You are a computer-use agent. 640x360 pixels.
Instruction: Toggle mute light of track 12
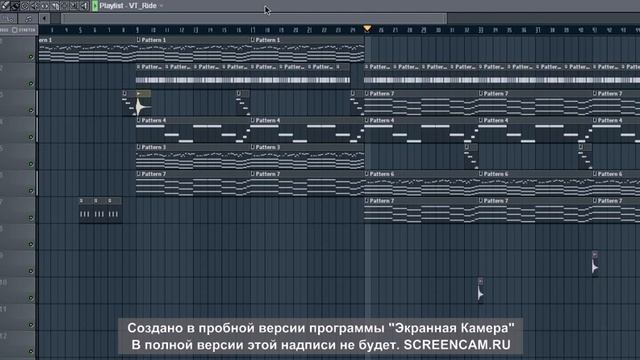pyautogui.click(x=31, y=351)
